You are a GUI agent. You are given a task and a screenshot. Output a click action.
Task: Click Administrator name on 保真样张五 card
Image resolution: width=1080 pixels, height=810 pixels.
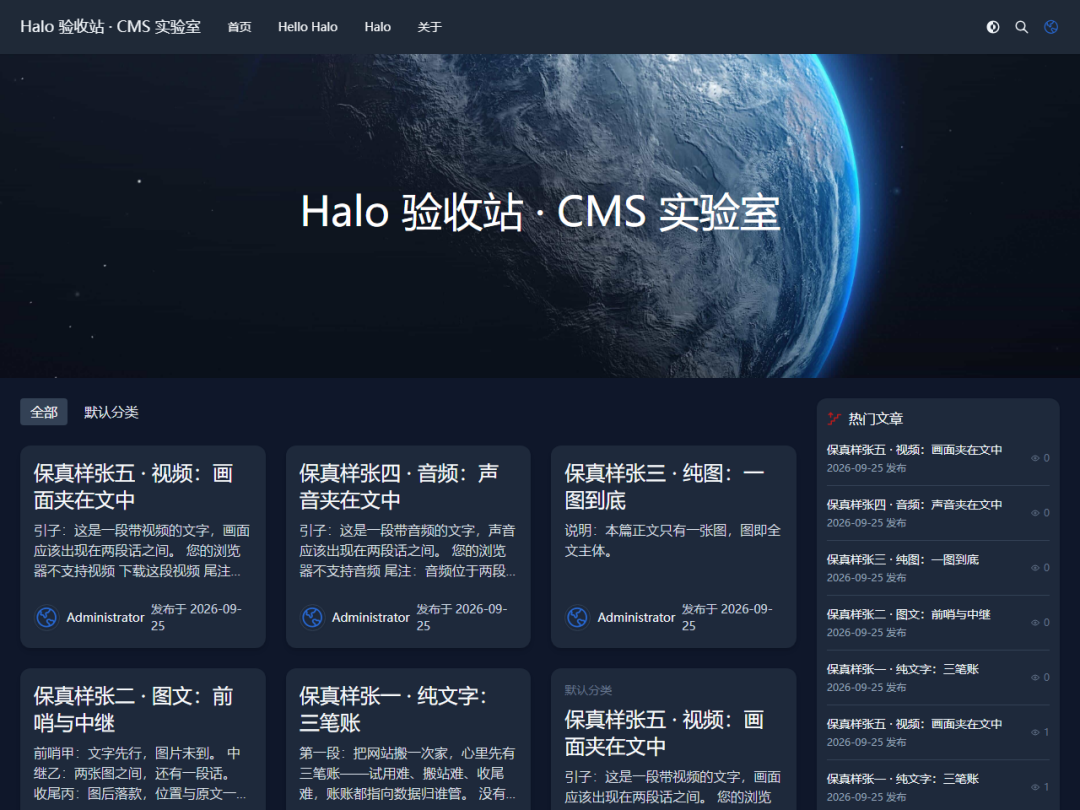[105, 617]
